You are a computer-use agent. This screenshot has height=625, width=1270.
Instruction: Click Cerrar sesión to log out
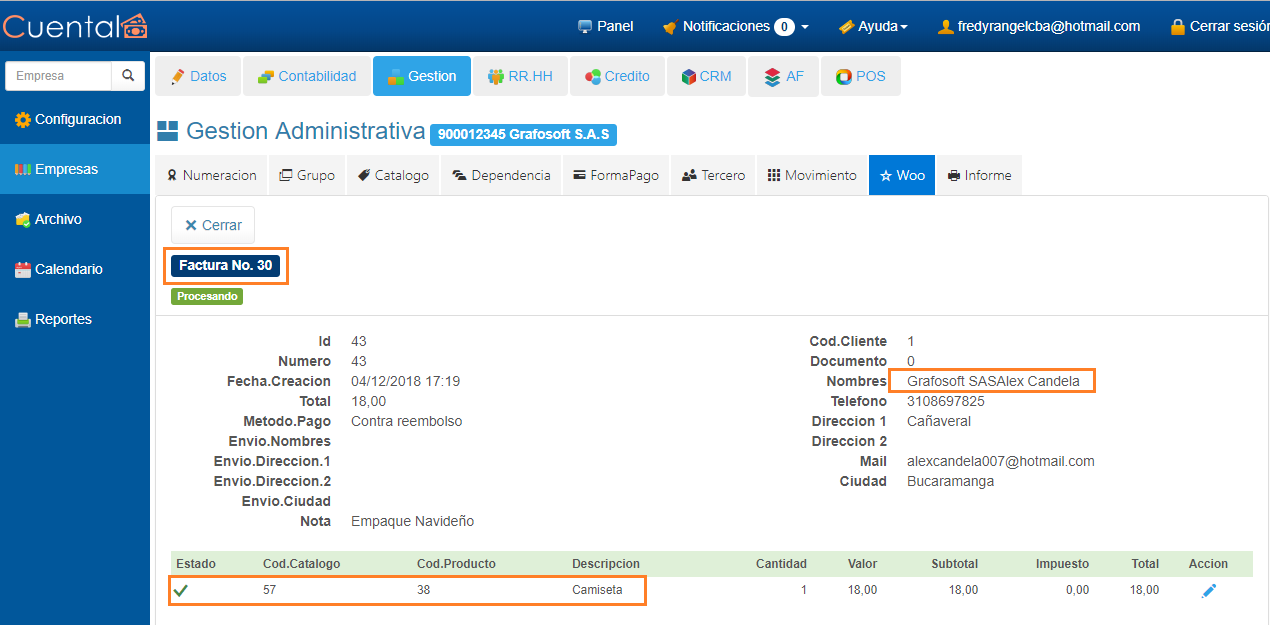tap(1220, 27)
